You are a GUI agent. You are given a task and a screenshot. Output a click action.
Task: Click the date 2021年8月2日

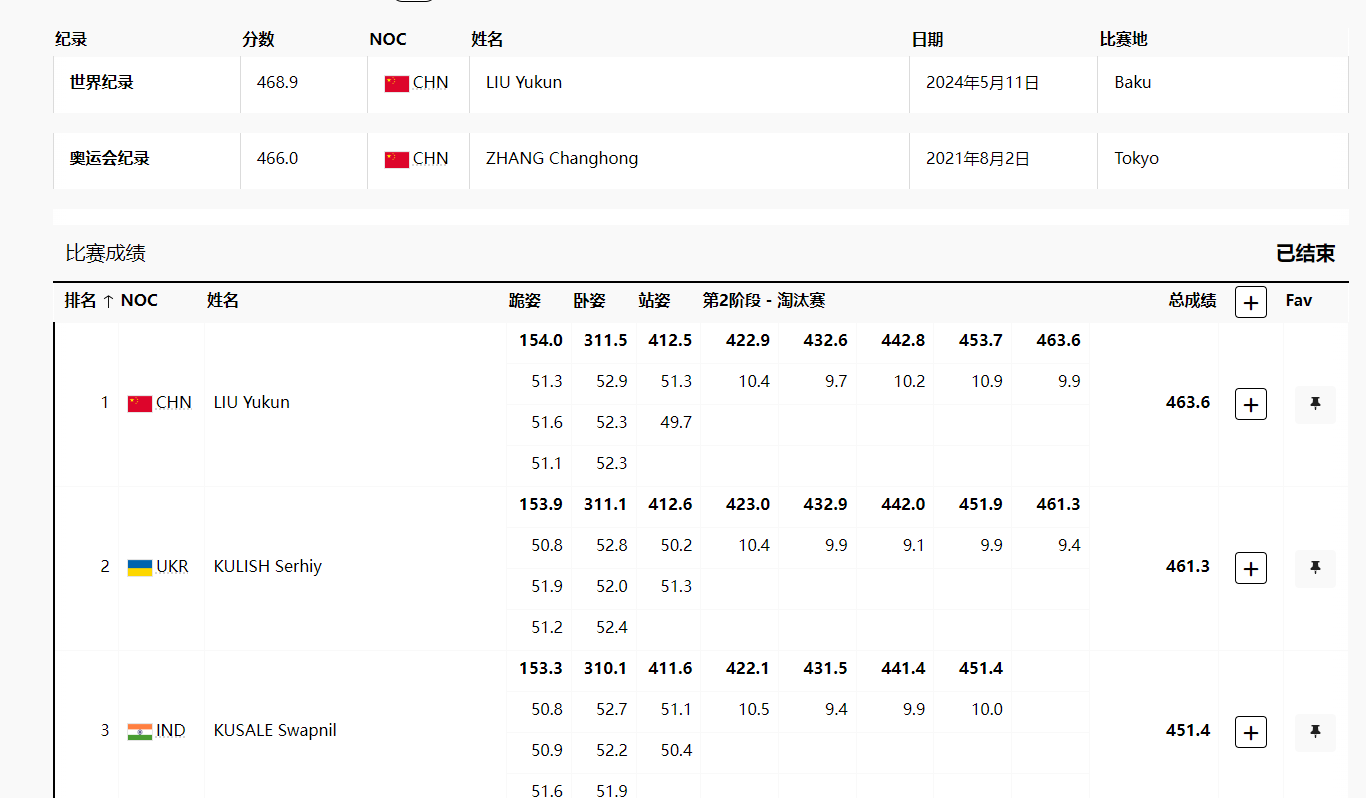coord(978,158)
